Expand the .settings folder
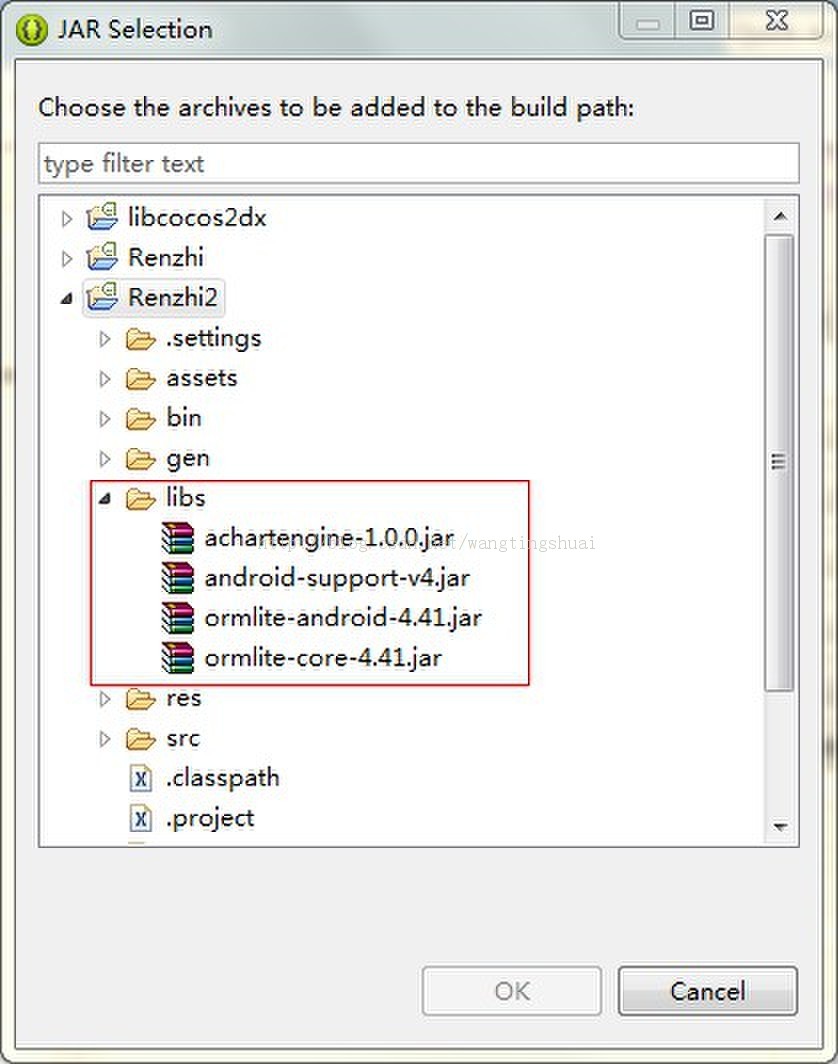Screen dimensions: 838x1064 click(x=104, y=339)
